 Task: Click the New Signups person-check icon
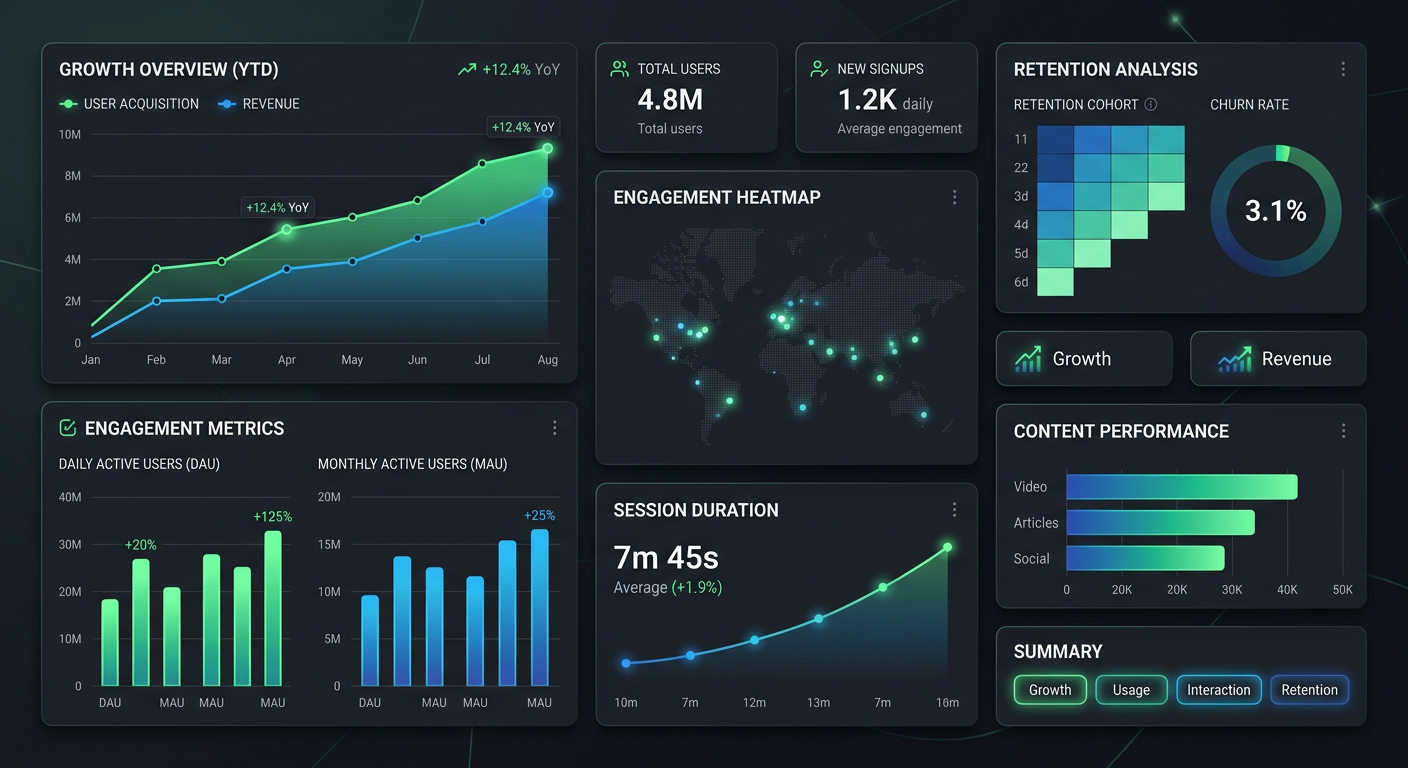coord(819,69)
